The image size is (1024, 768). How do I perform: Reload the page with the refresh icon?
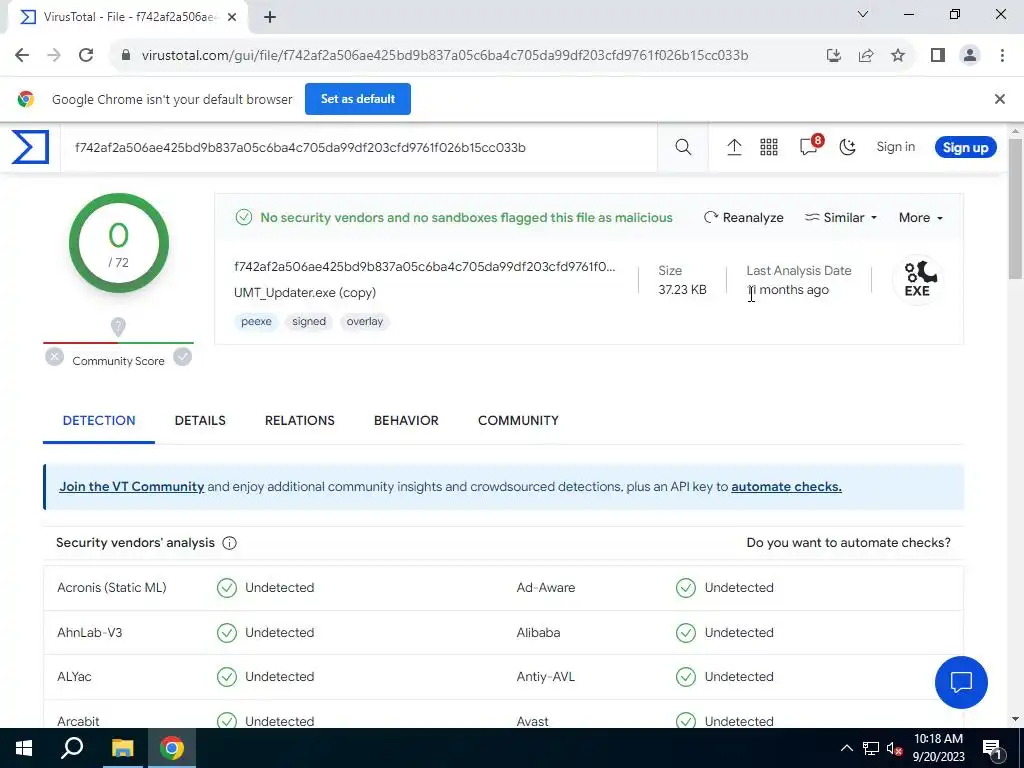(86, 55)
